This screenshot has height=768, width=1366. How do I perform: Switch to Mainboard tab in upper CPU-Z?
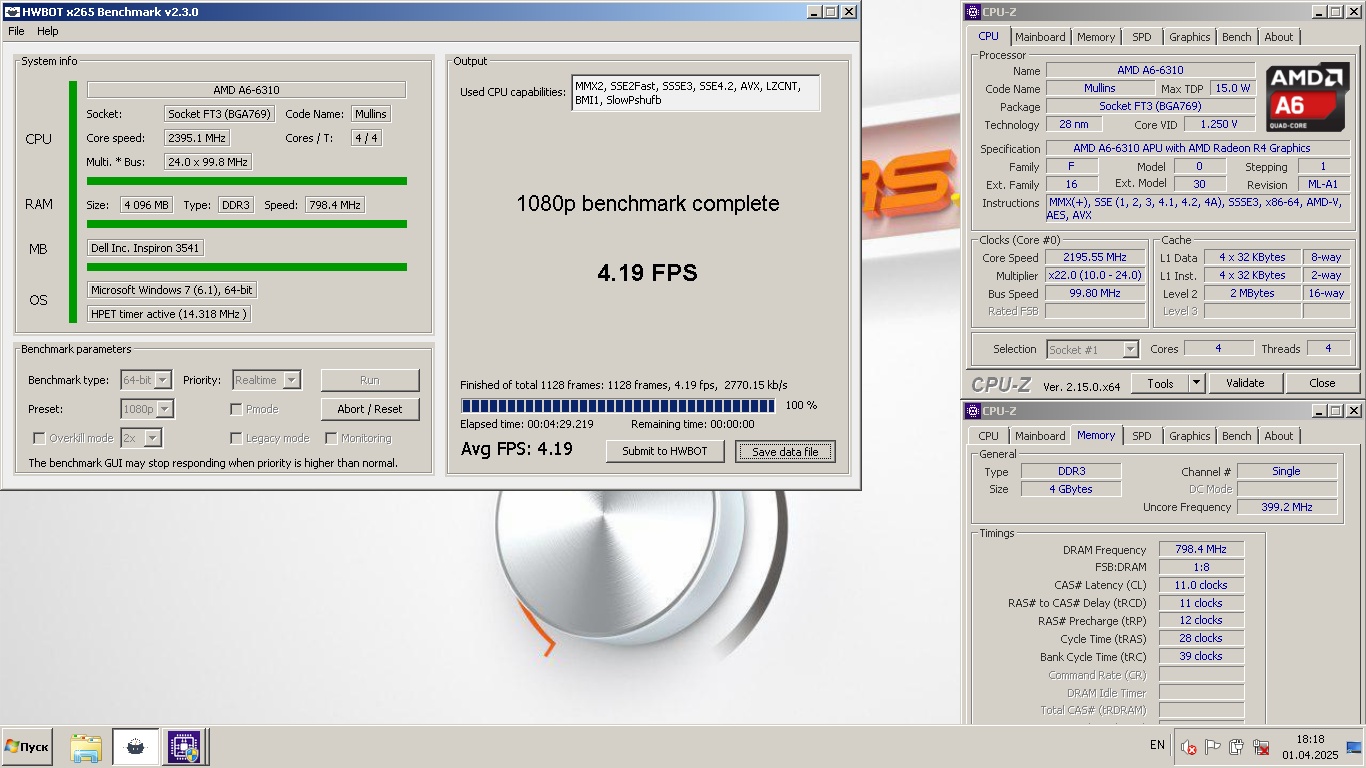click(1040, 37)
